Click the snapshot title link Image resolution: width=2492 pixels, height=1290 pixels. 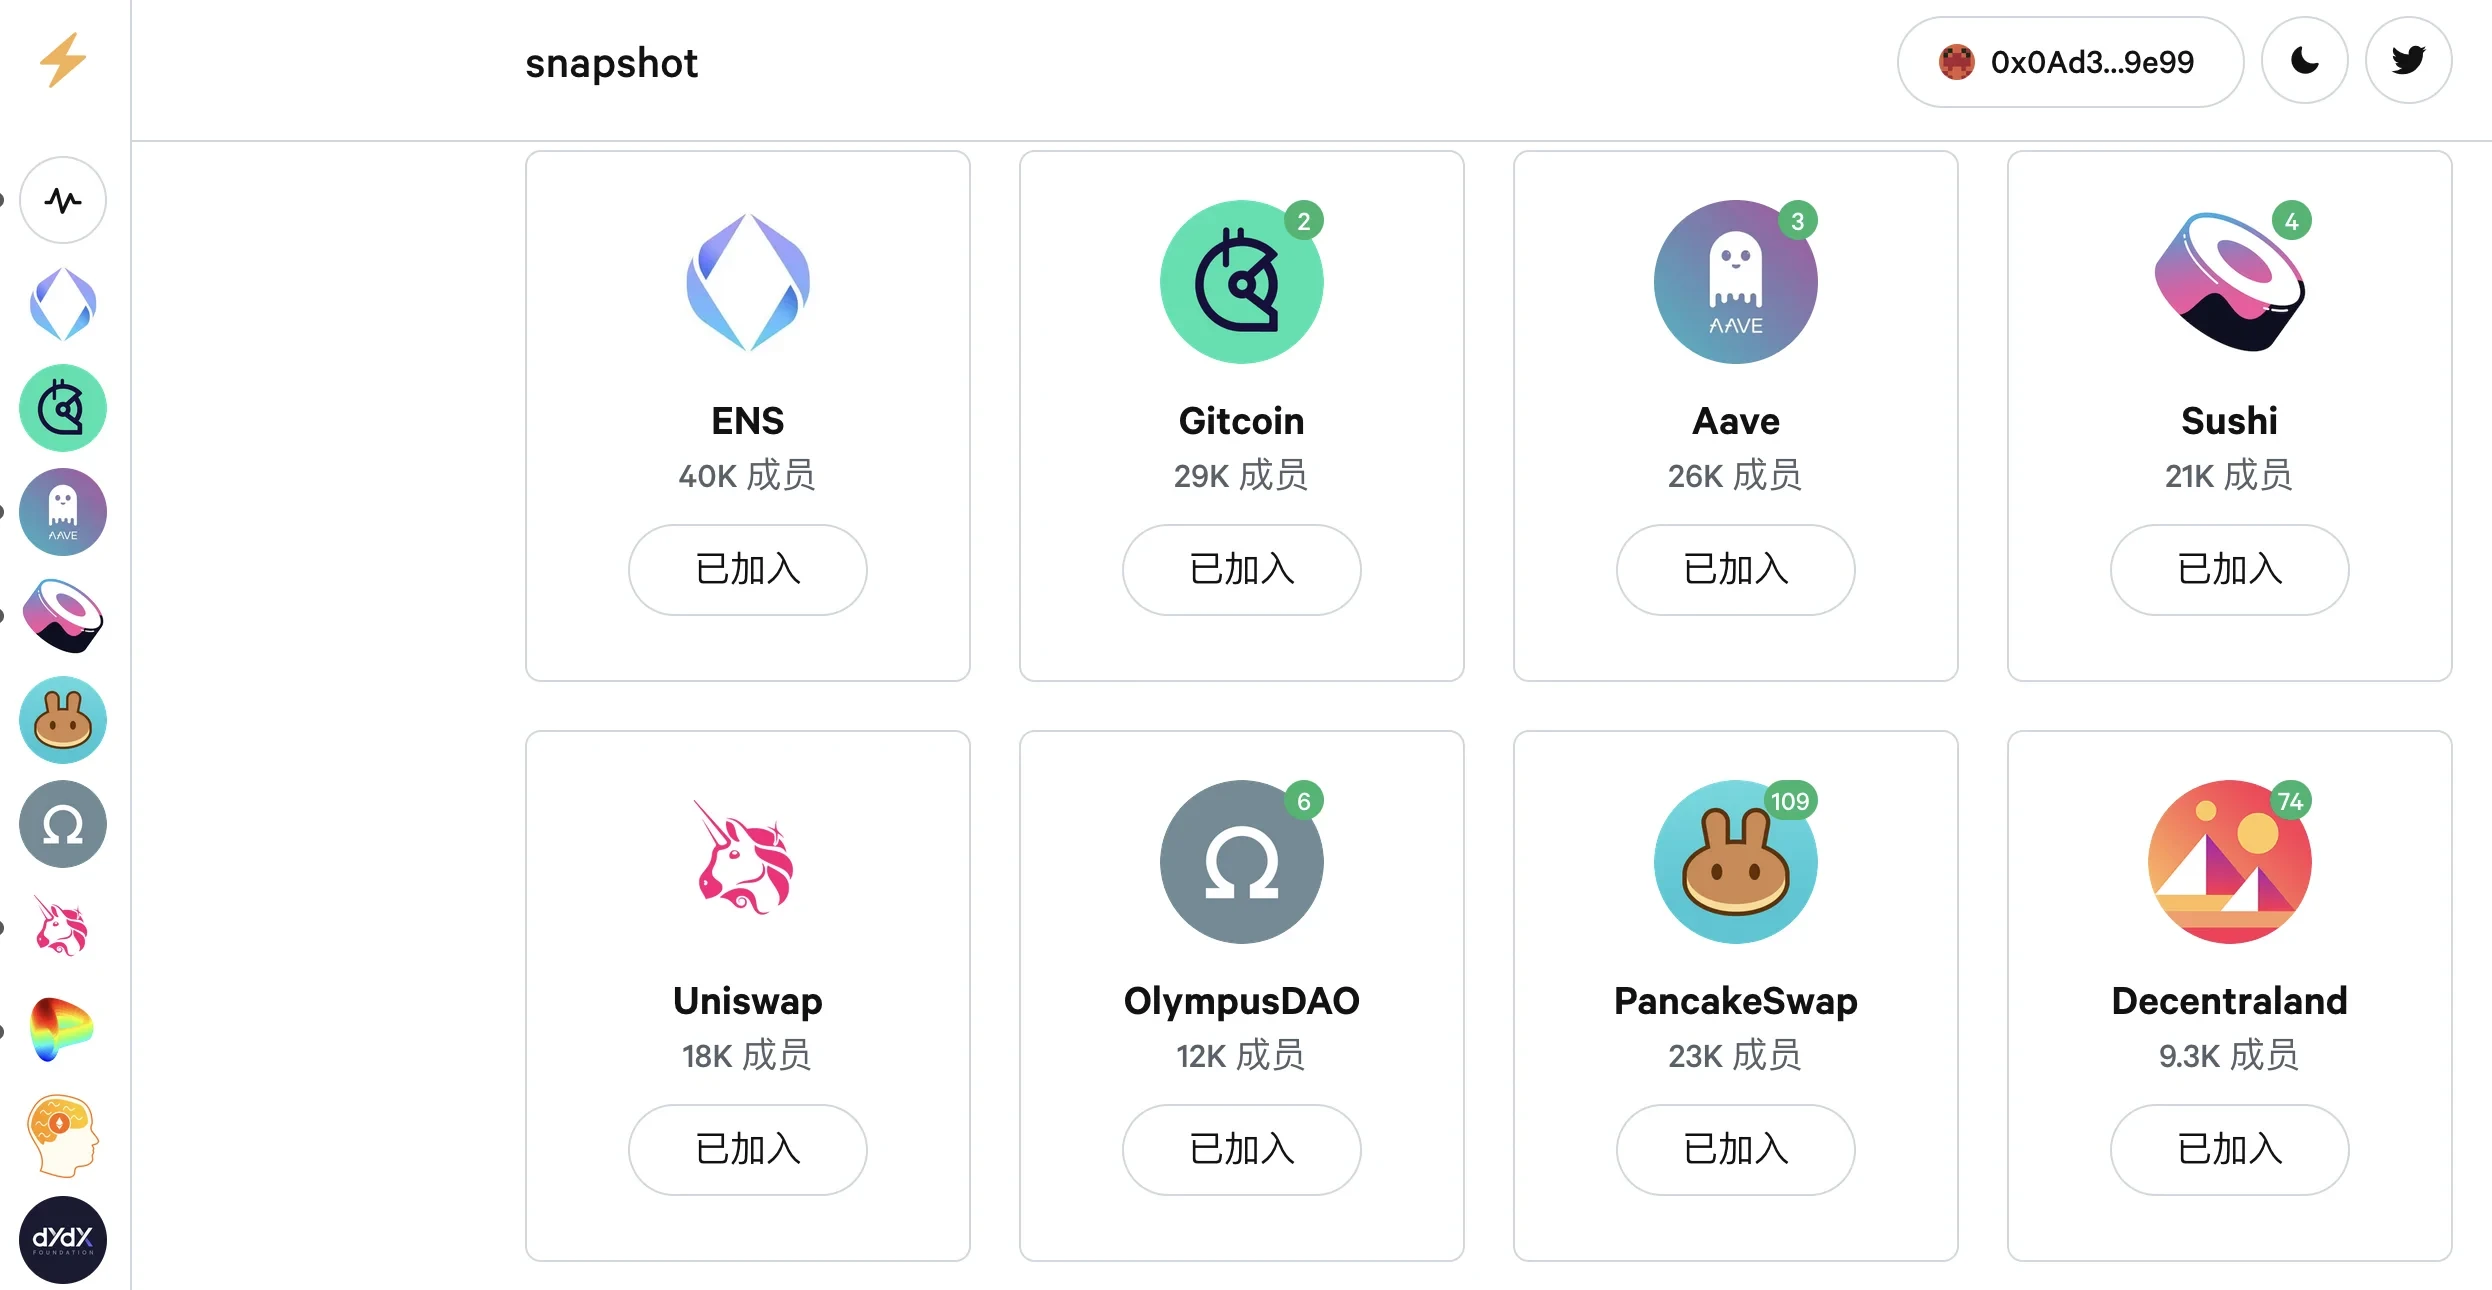tap(611, 63)
